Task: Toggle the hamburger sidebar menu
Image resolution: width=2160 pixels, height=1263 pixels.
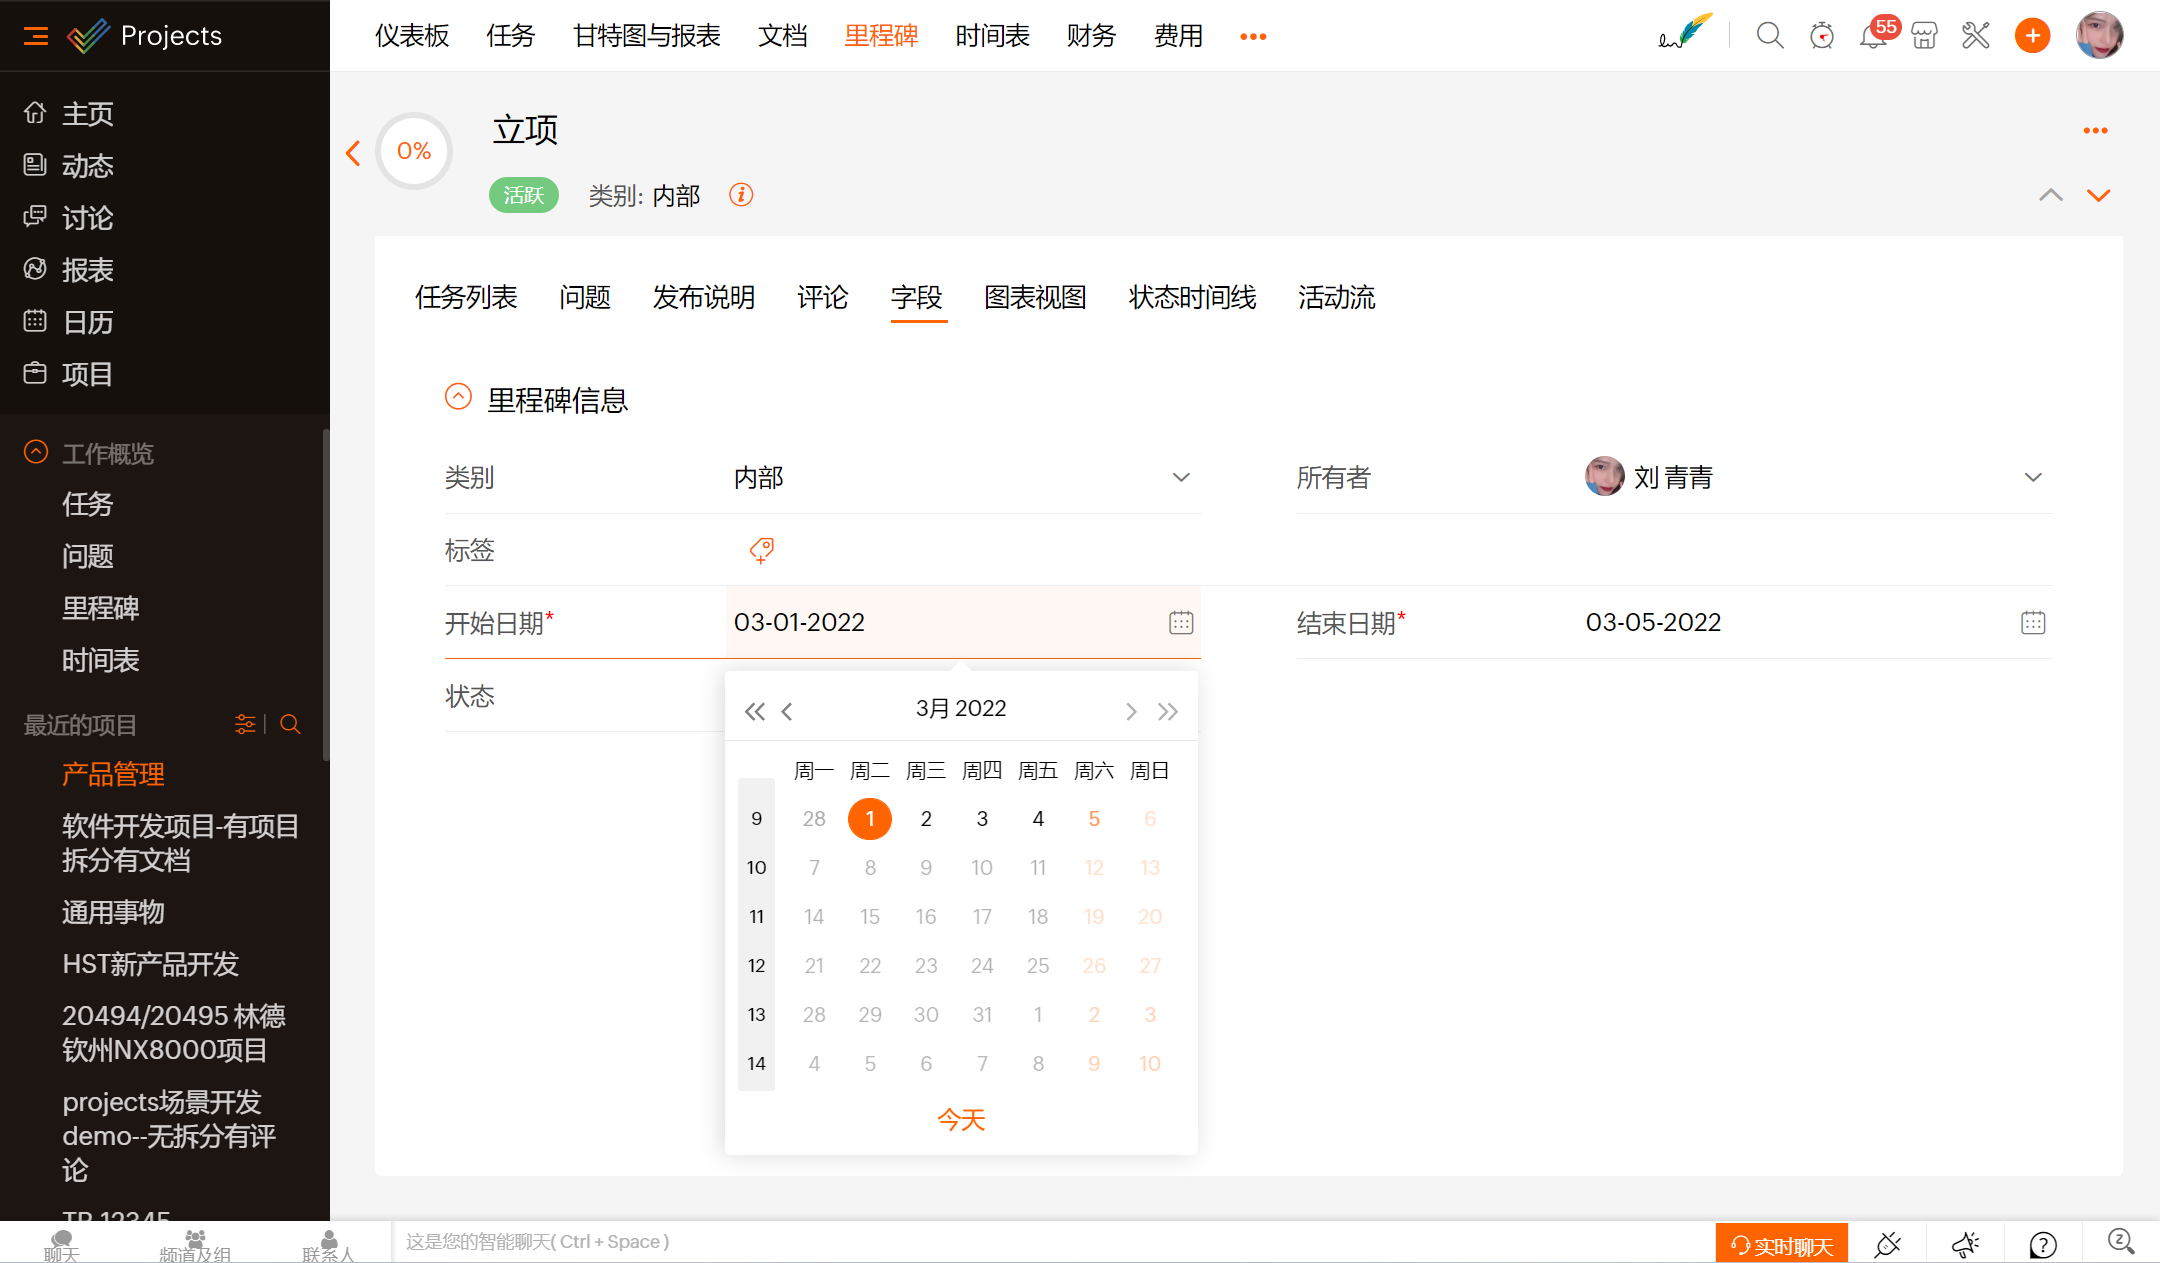Action: 36,36
